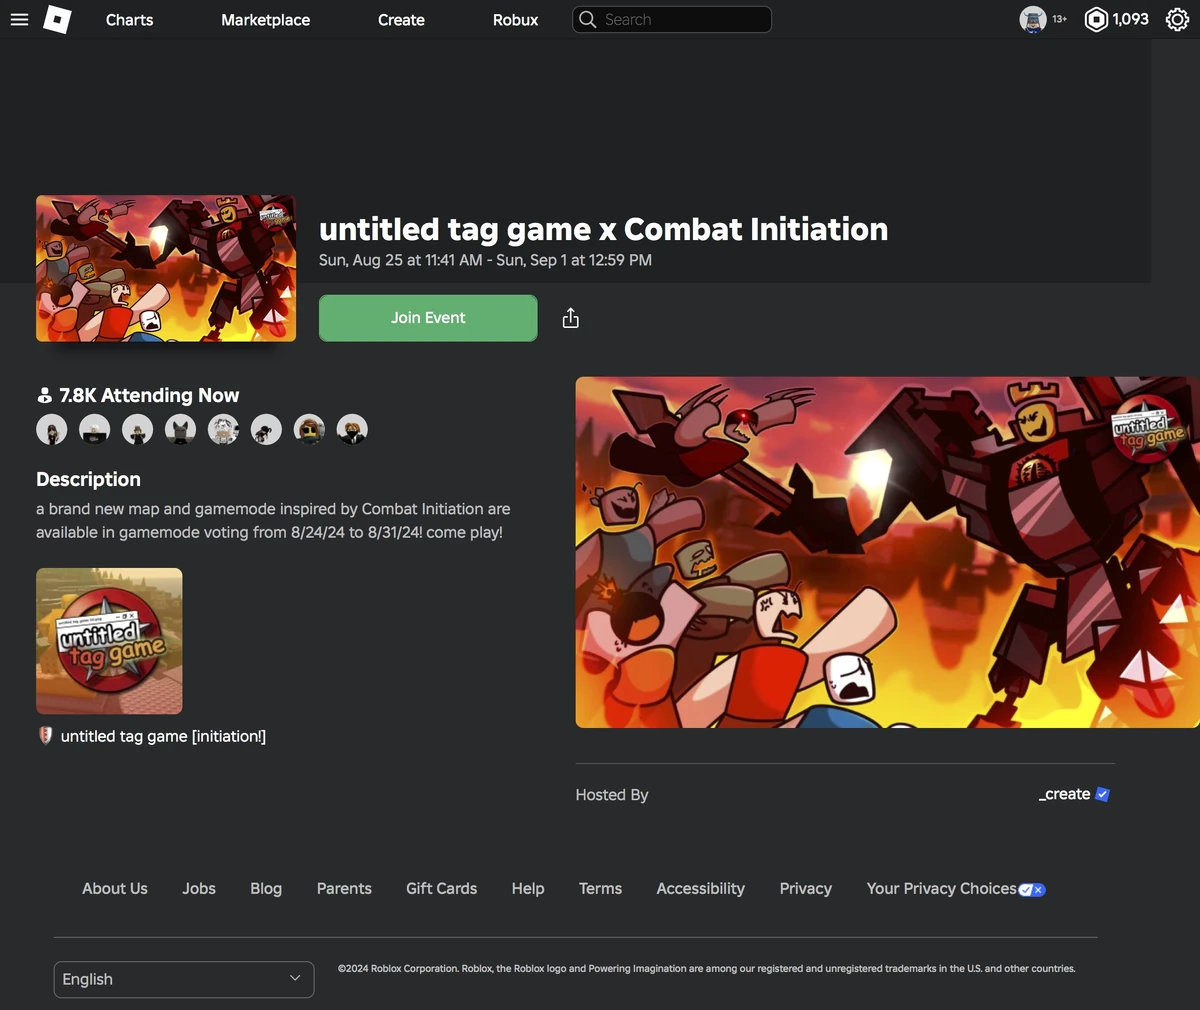The width and height of the screenshot is (1200, 1010).
Task: Click the first attendee avatar thumbnail
Action: pos(51,428)
